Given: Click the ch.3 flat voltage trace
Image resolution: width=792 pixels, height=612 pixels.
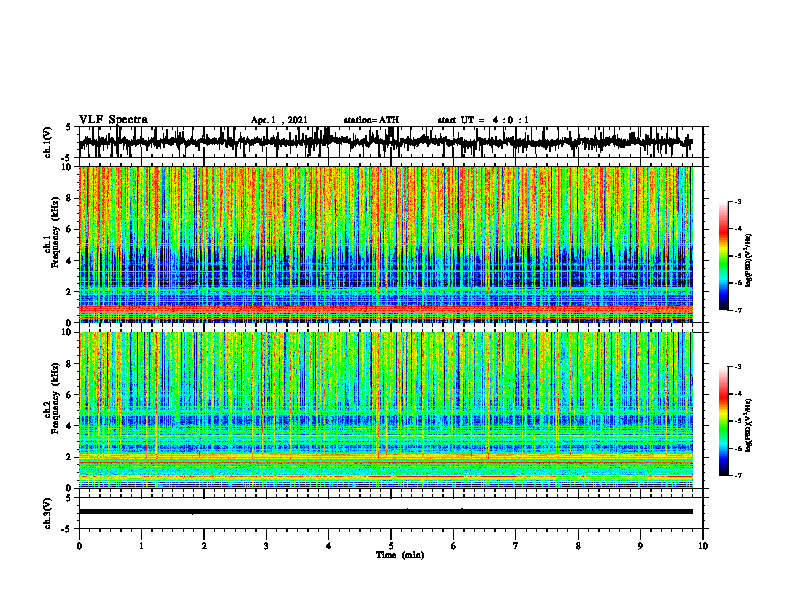Looking at the screenshot, I should coord(385,512).
